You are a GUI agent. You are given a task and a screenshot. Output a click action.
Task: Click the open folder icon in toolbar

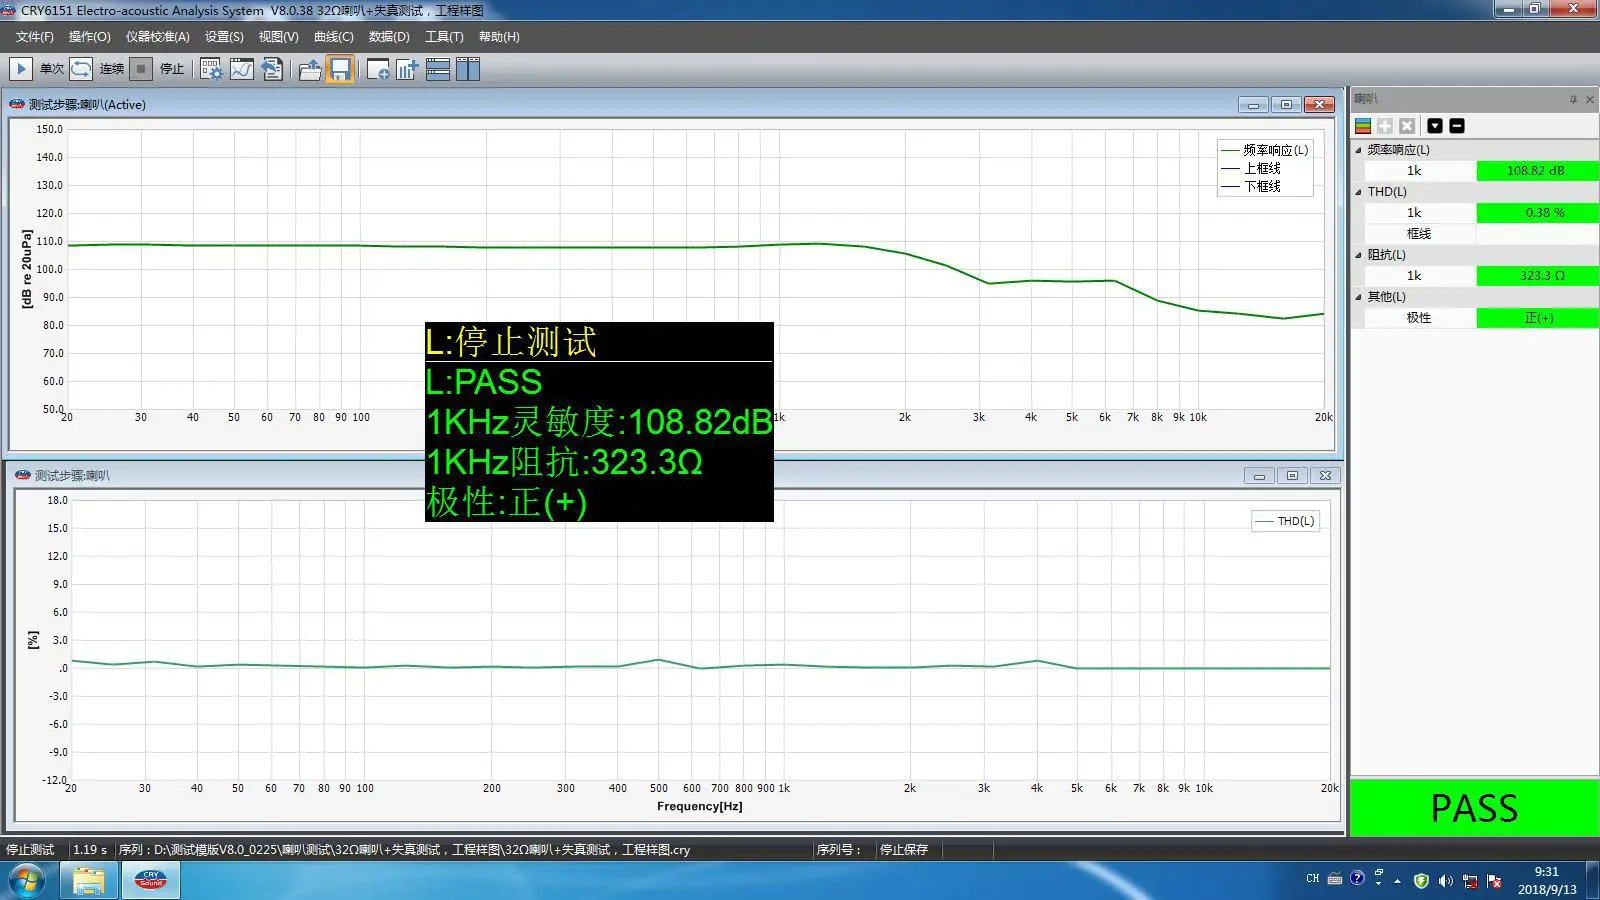[x=310, y=69]
